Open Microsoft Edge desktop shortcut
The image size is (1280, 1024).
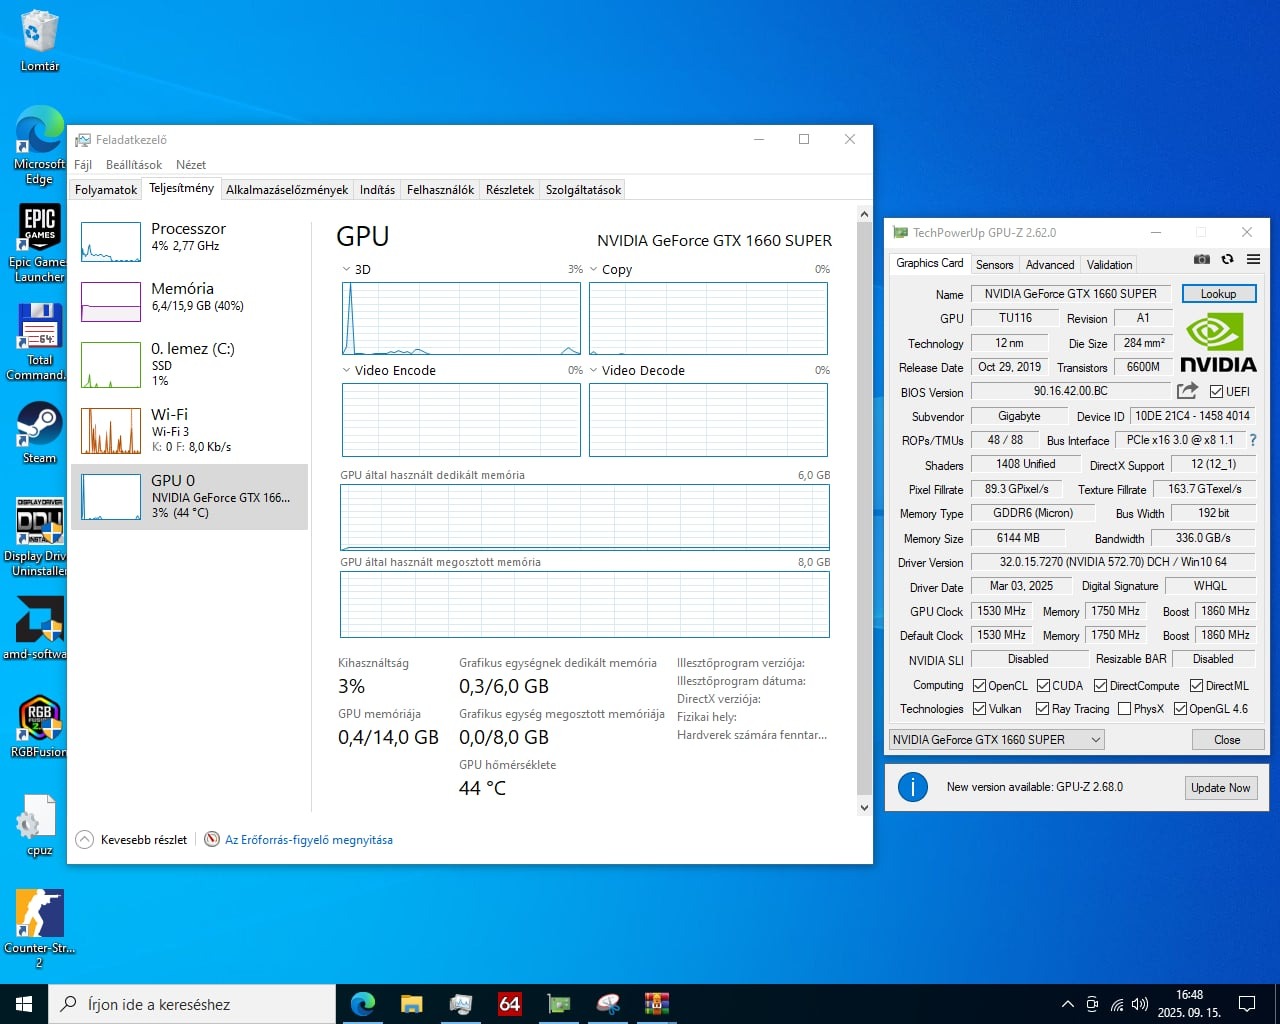click(39, 146)
